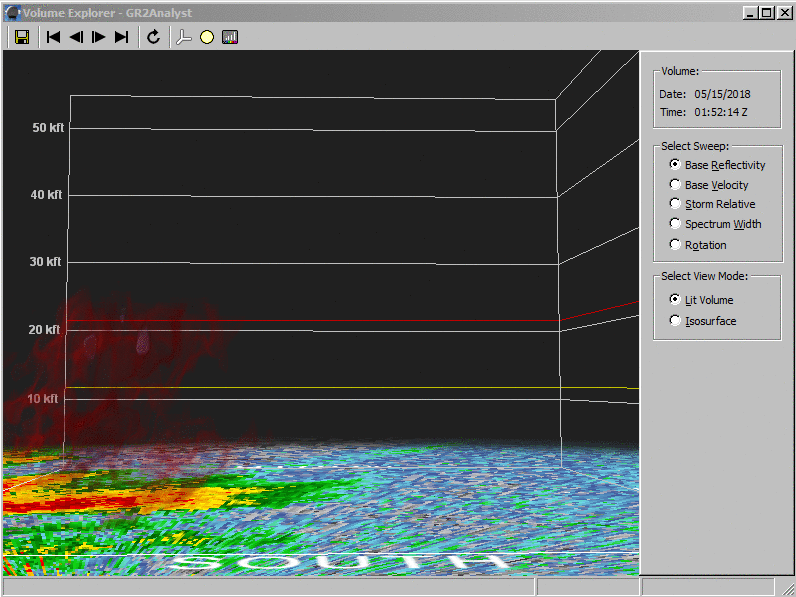Click the 20 kft altitude label
The image size is (796, 597).
pyautogui.click(x=44, y=329)
